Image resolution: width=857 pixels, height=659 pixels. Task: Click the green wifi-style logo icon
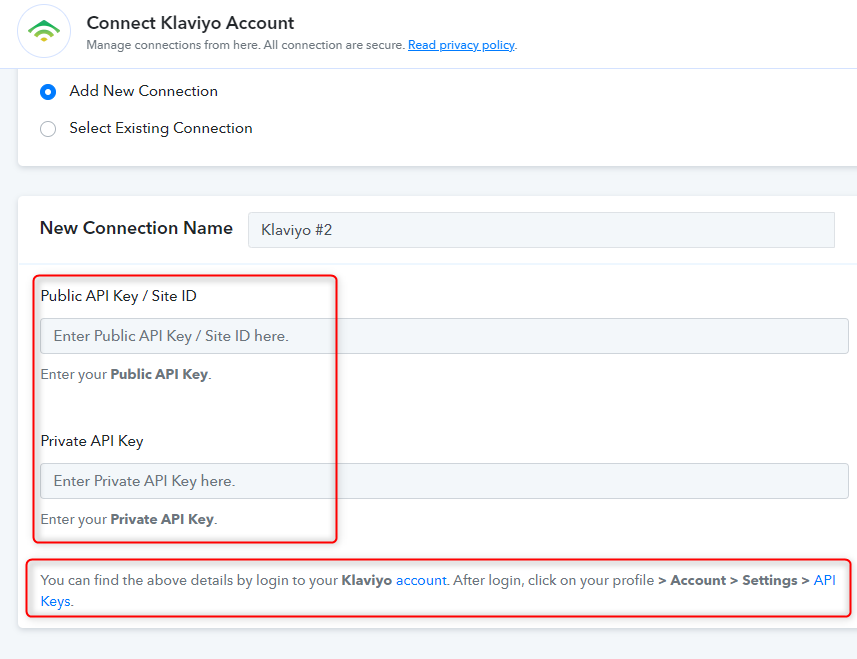44,31
